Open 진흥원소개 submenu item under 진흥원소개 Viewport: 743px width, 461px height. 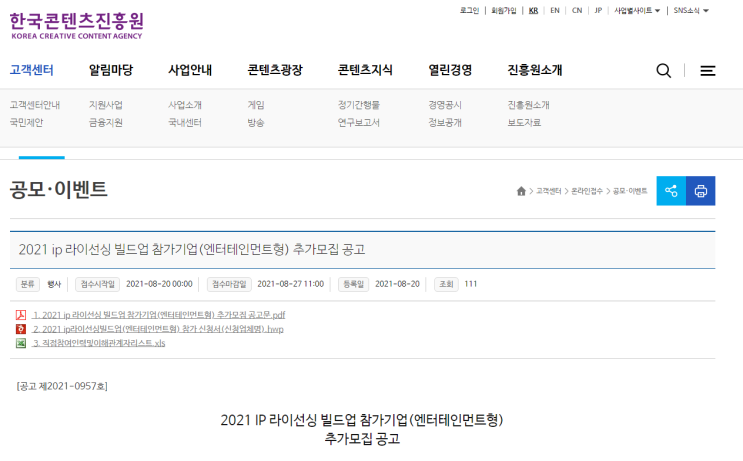pos(528,105)
